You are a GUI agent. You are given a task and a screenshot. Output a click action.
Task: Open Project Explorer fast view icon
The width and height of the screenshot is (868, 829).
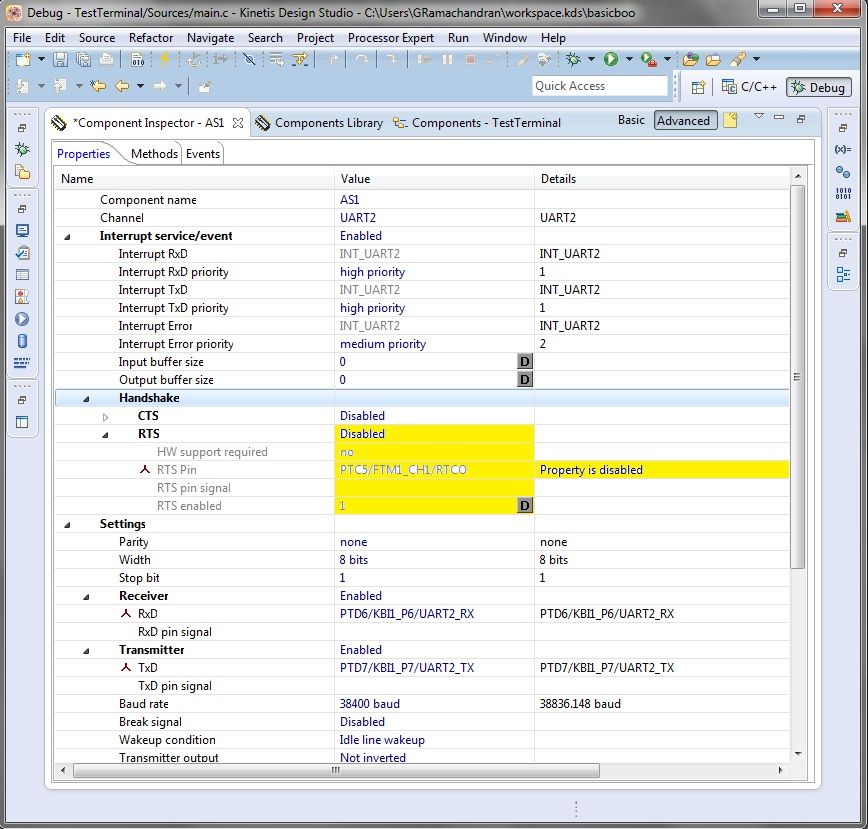pyautogui.click(x=22, y=172)
